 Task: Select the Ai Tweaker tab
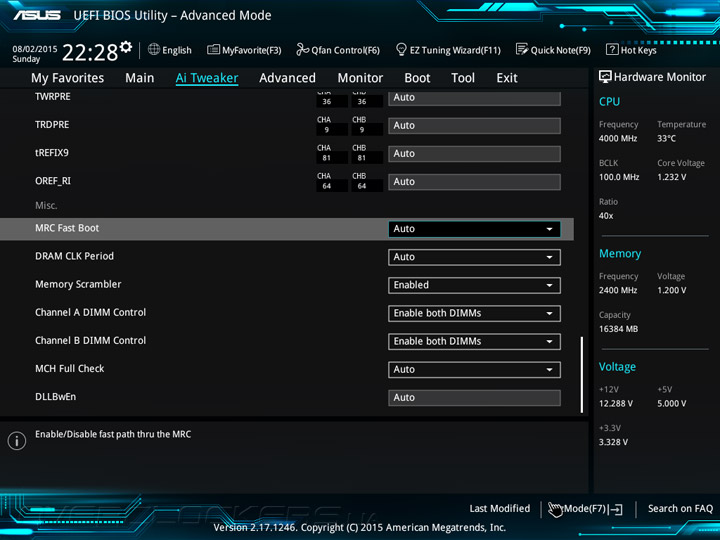tap(207, 78)
